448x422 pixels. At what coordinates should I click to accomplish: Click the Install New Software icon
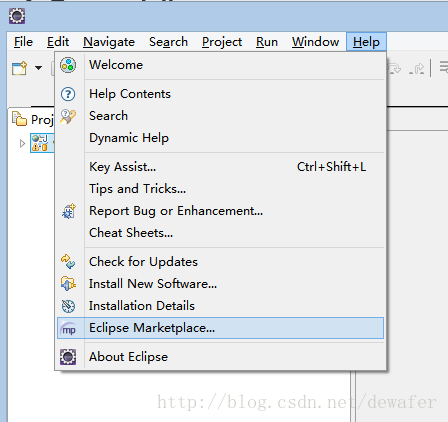coord(68,284)
